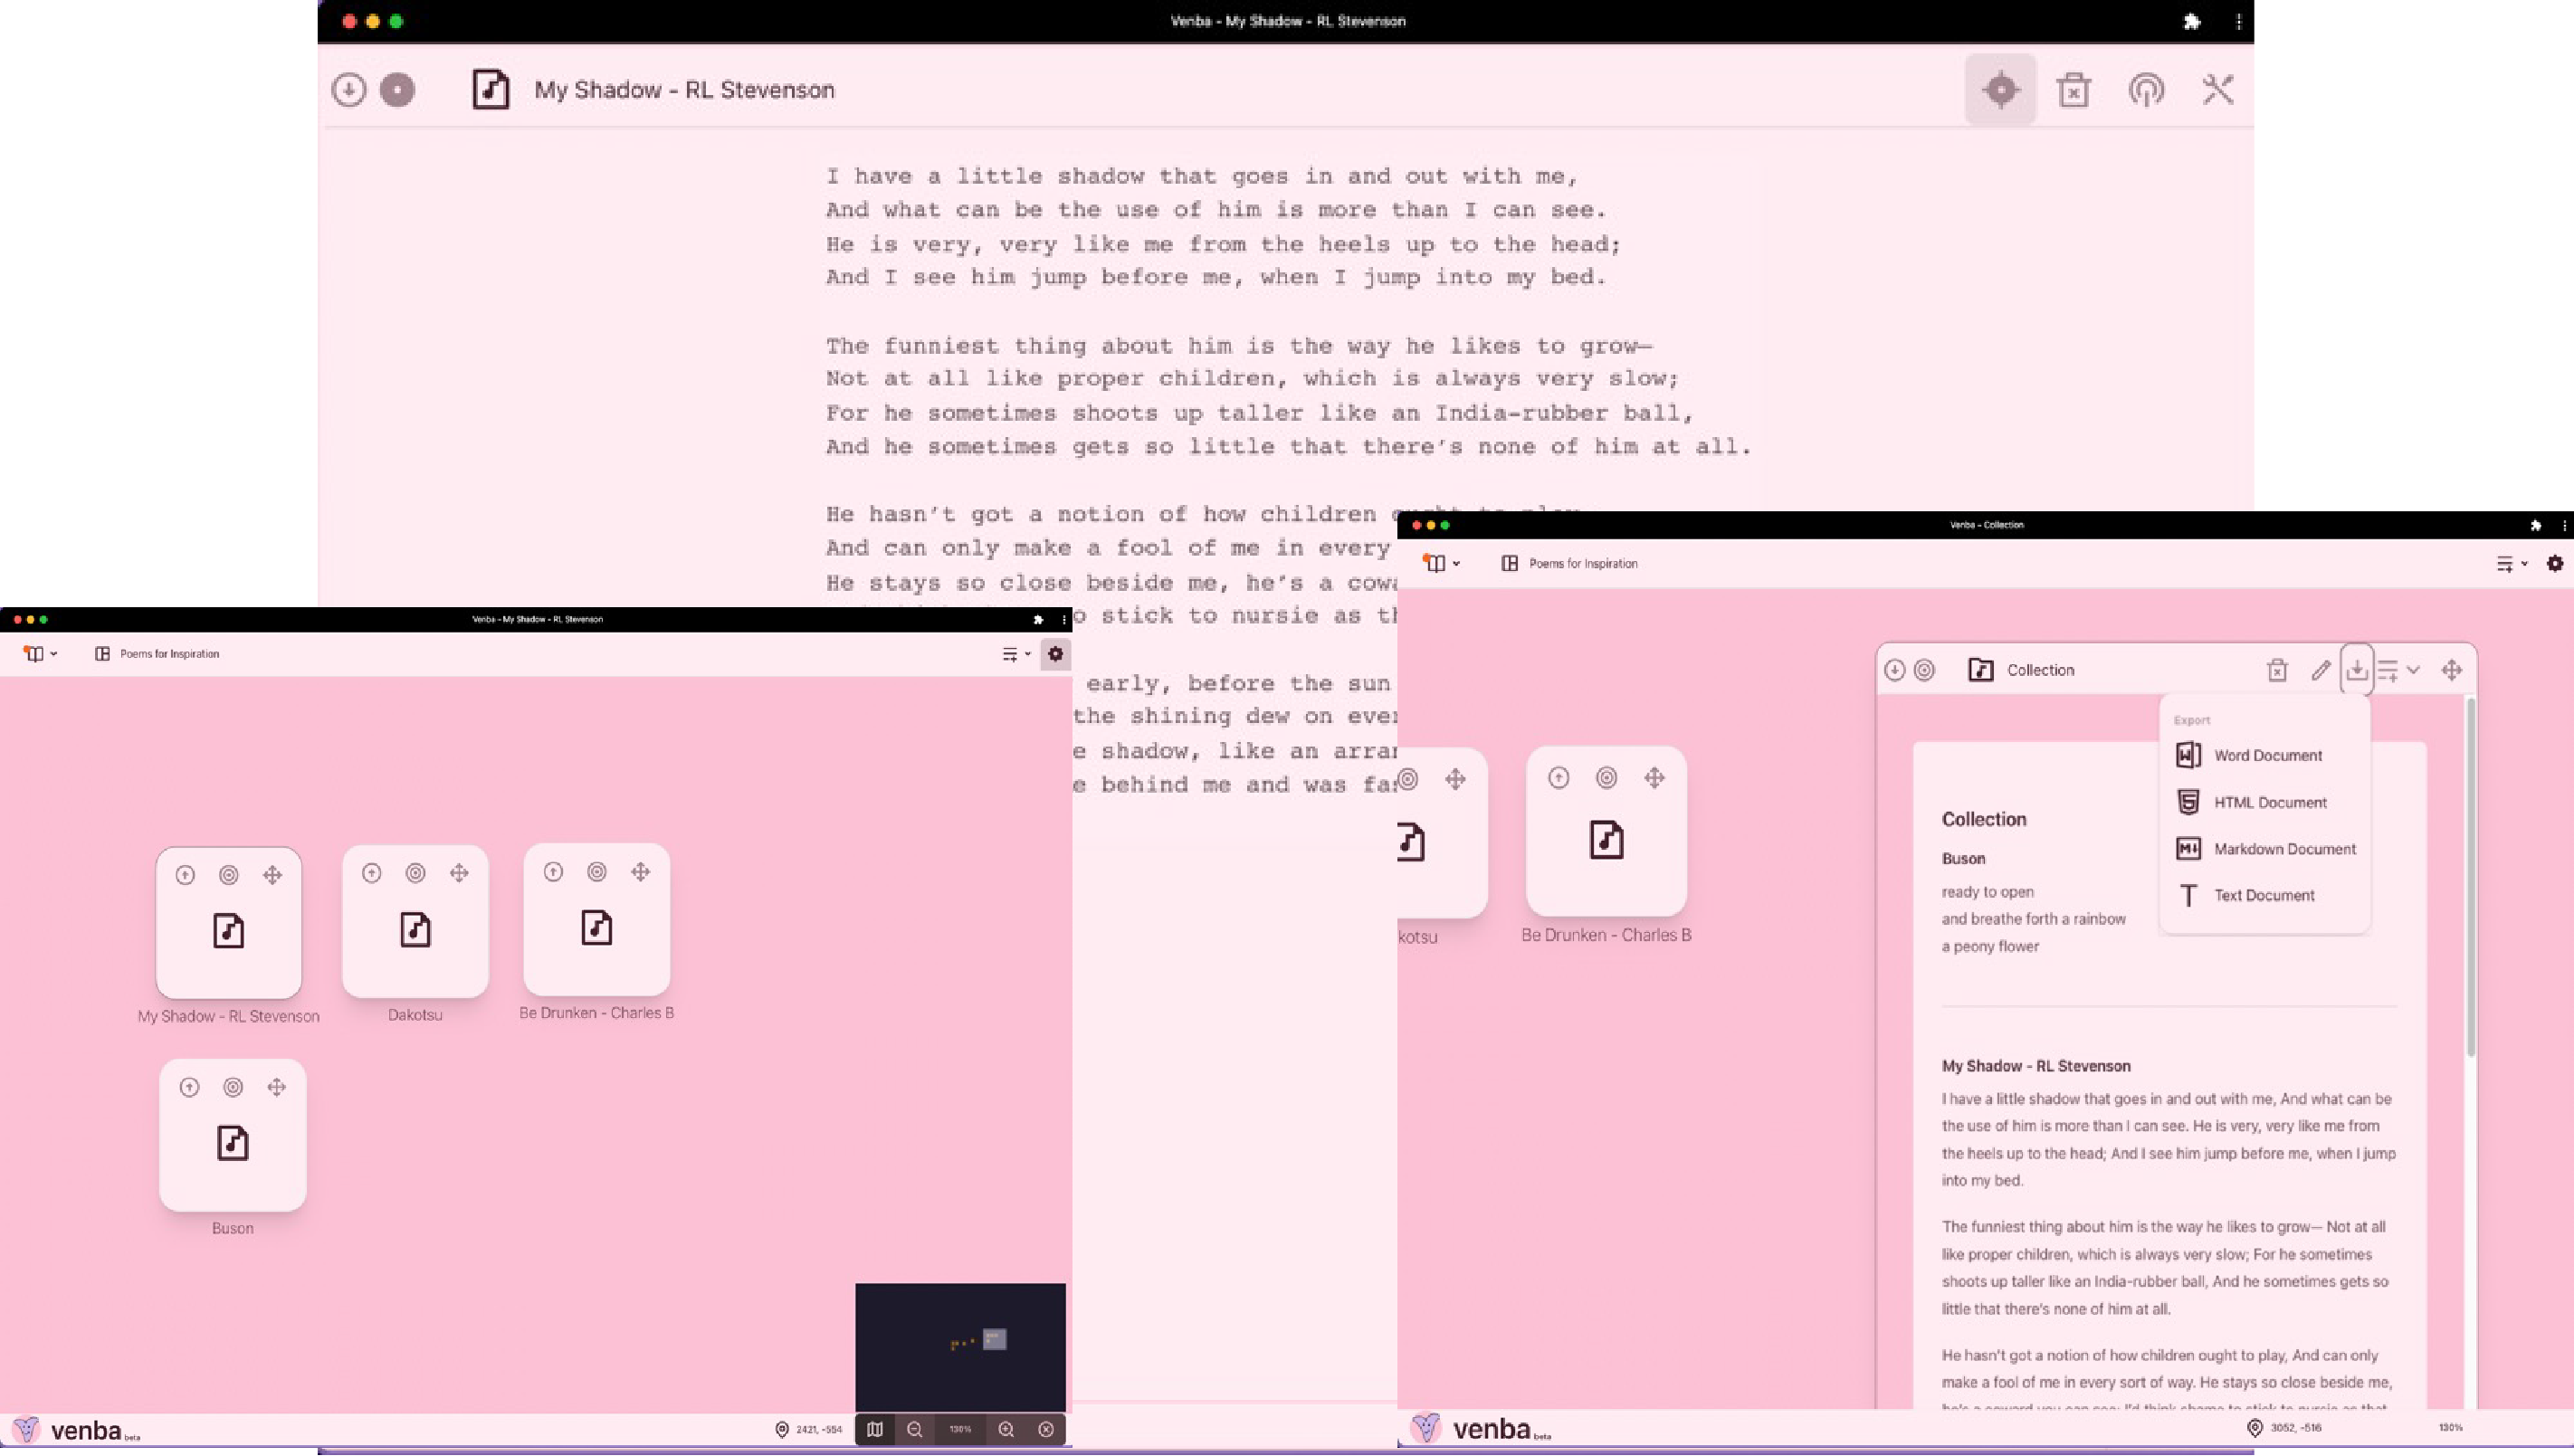Screen dimensions: 2574x1456
Task: Click Poems for Inspiration in bottom-left window
Action: pyautogui.click(x=169, y=654)
